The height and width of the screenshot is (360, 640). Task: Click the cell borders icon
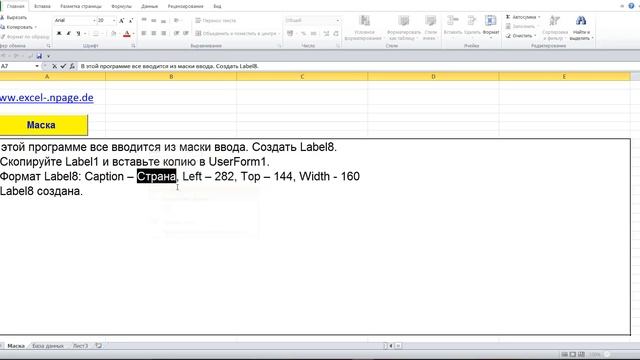pos(96,33)
